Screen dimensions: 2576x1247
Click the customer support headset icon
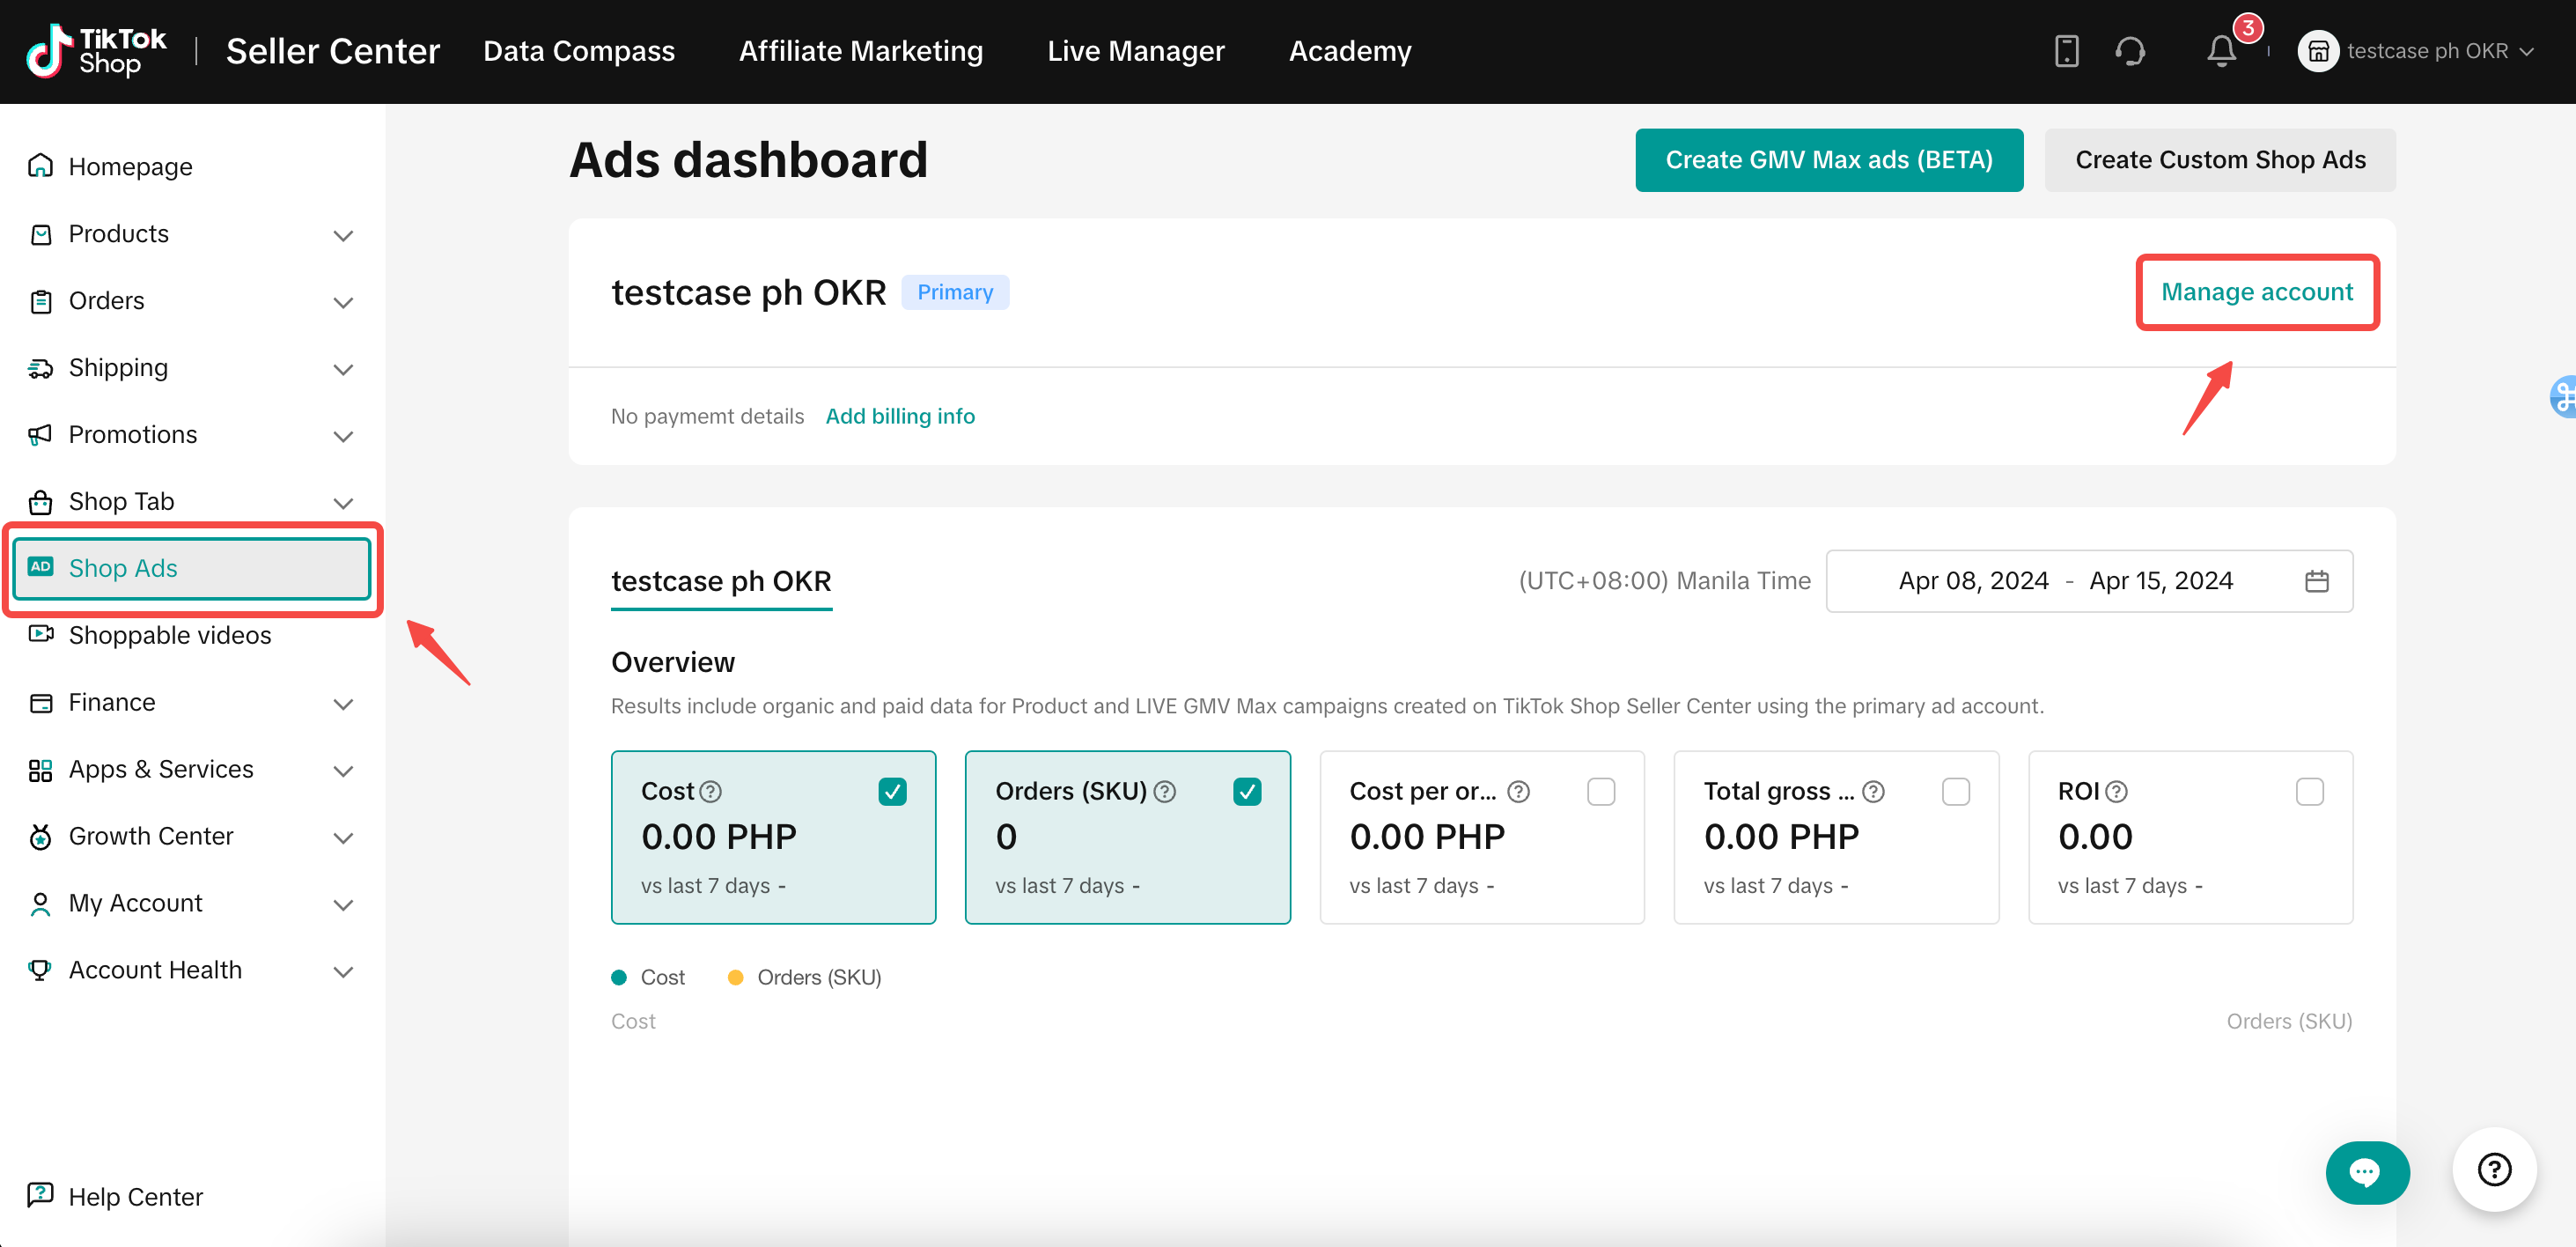point(2130,51)
